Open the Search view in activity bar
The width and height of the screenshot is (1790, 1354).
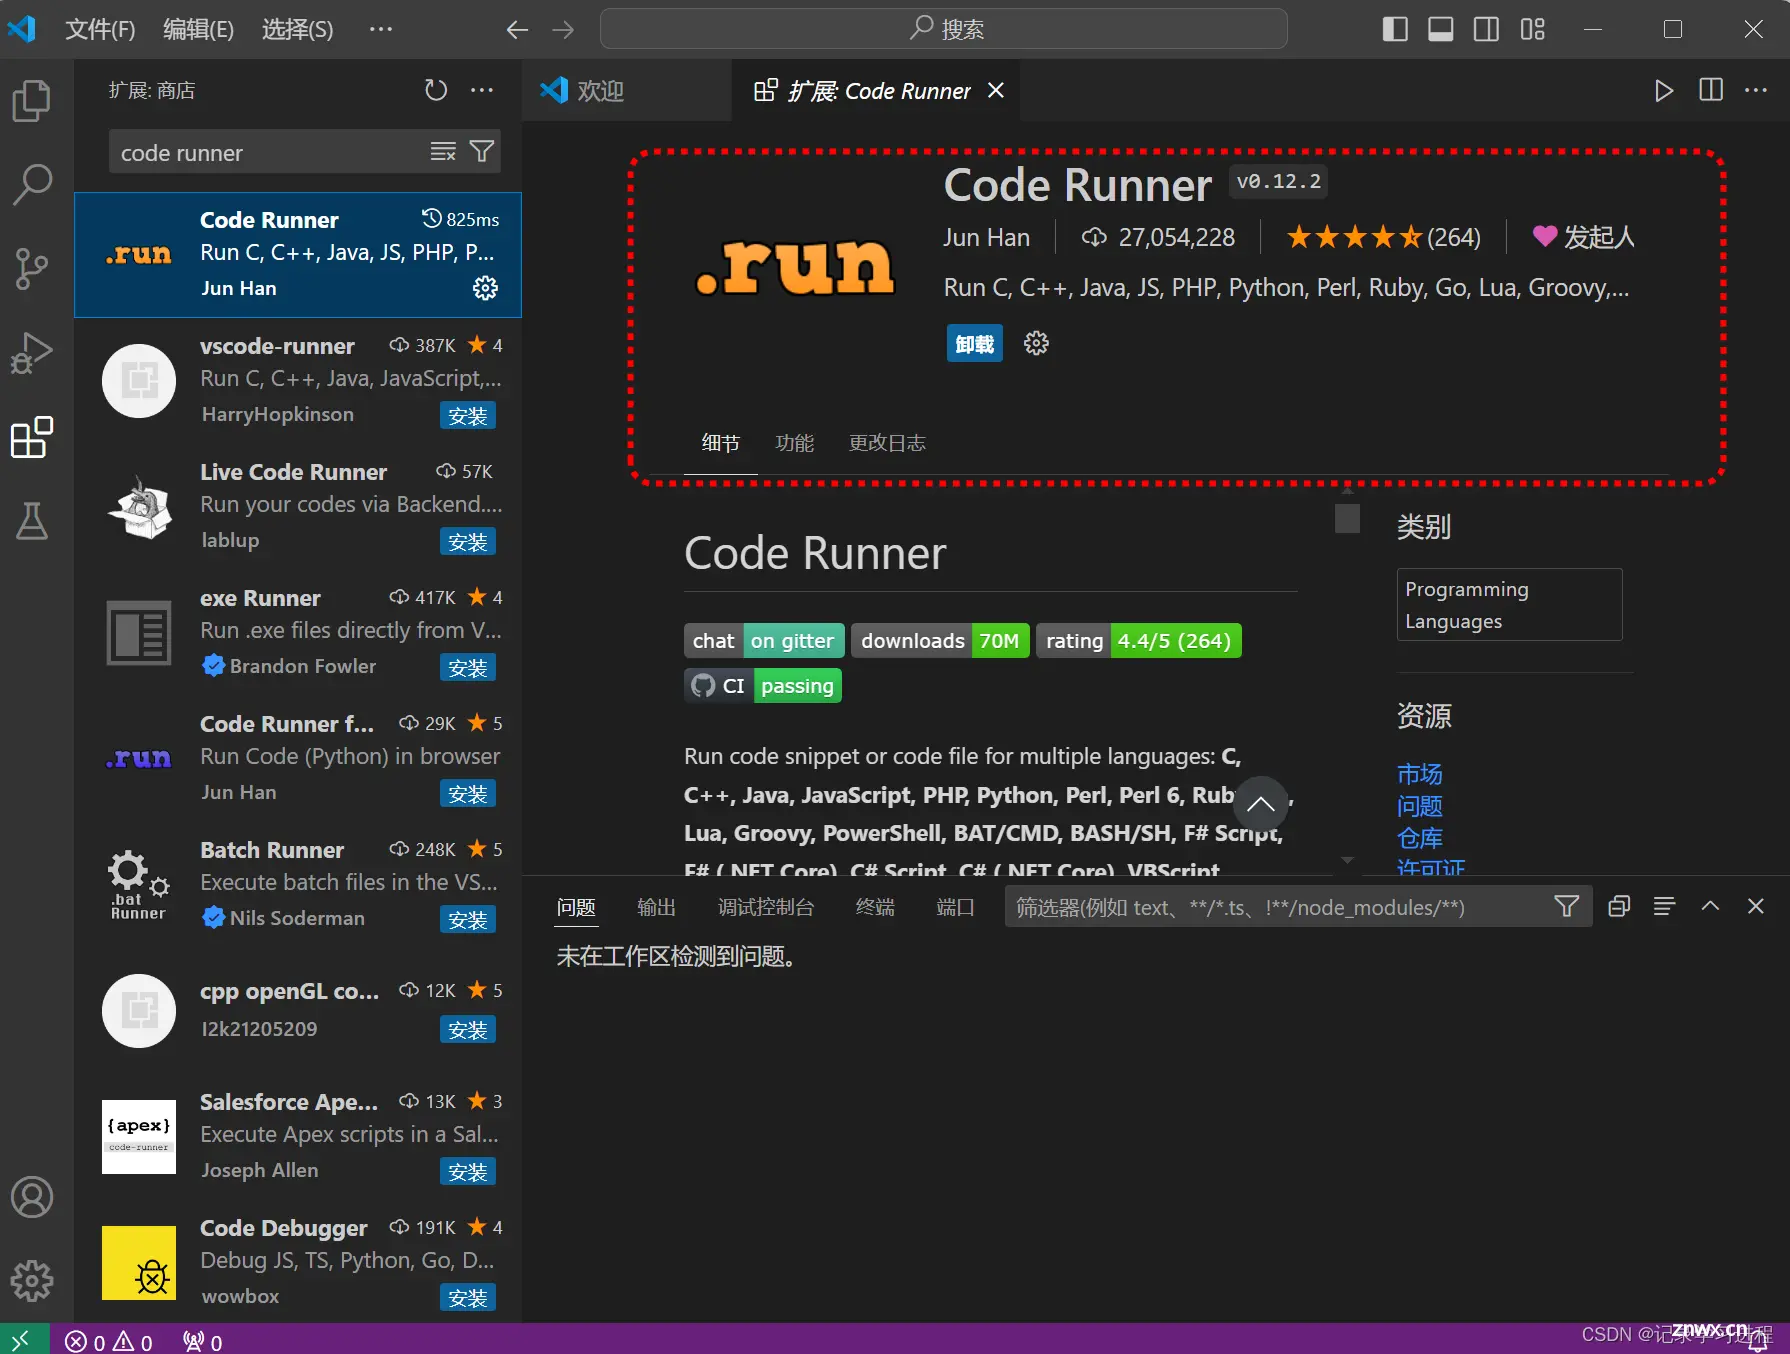pos(32,184)
